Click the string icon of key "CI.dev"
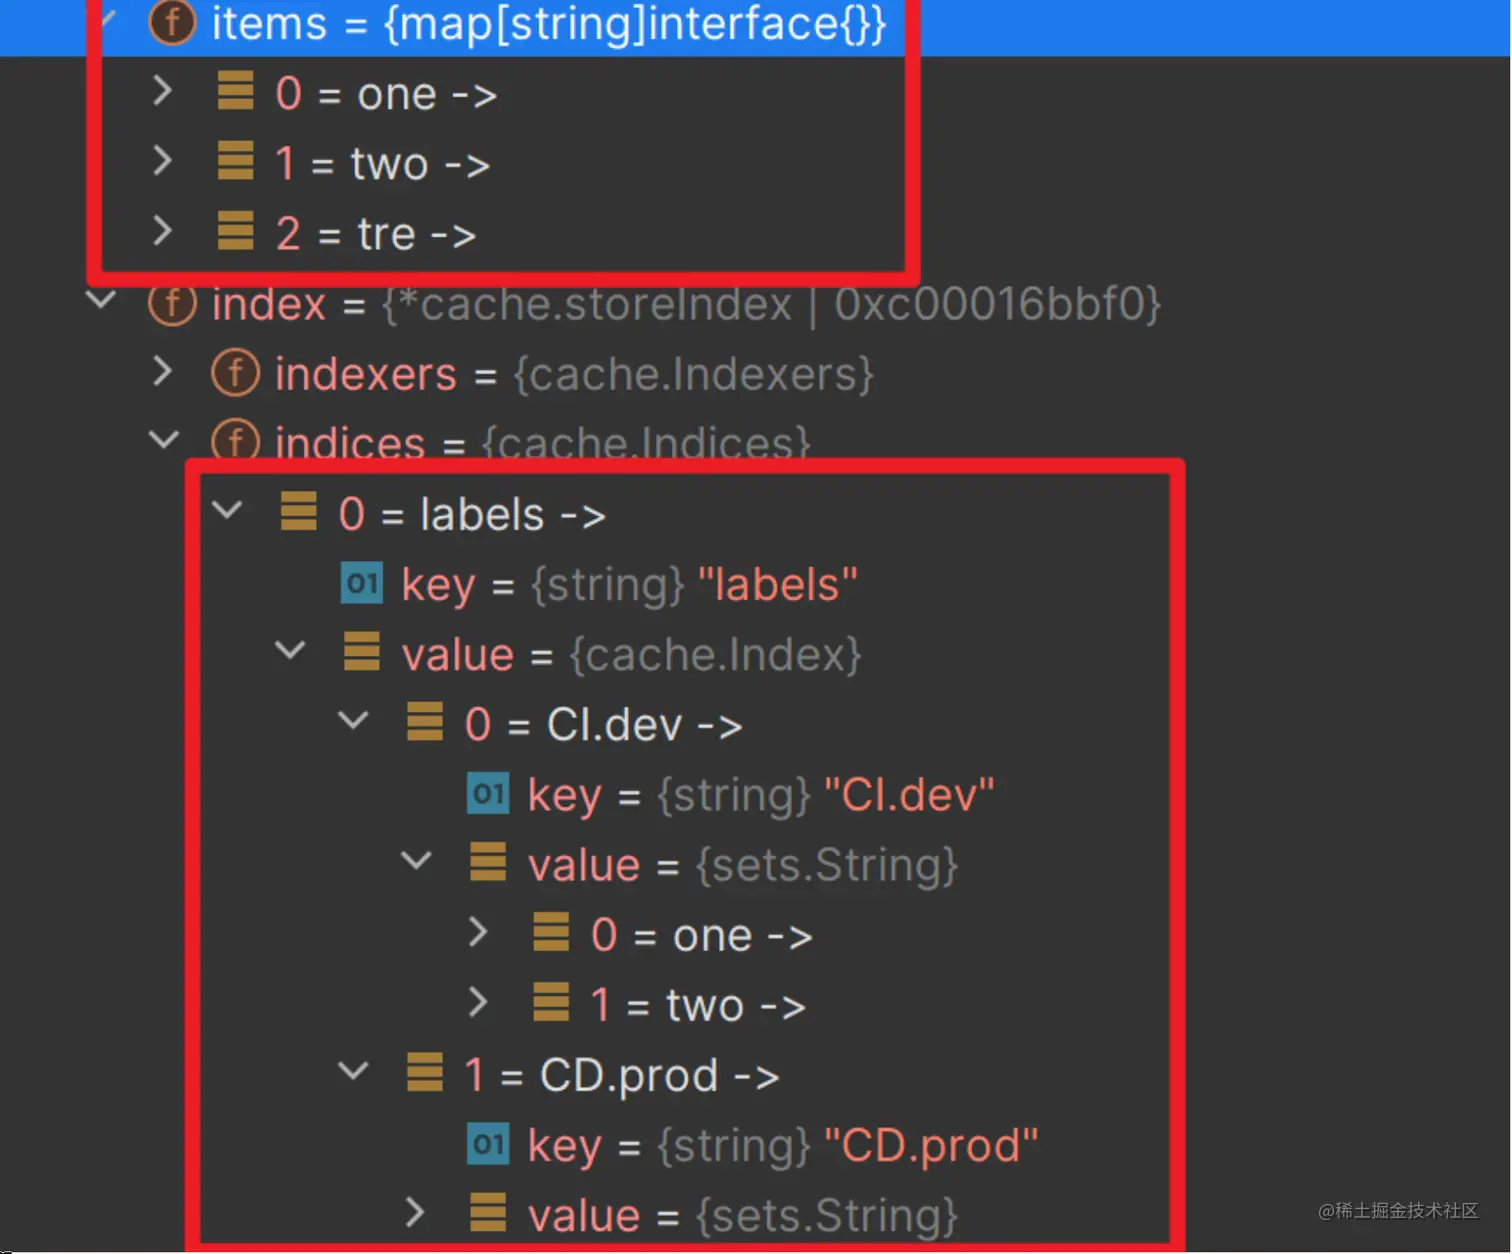The width and height of the screenshot is (1512, 1254). click(x=488, y=794)
